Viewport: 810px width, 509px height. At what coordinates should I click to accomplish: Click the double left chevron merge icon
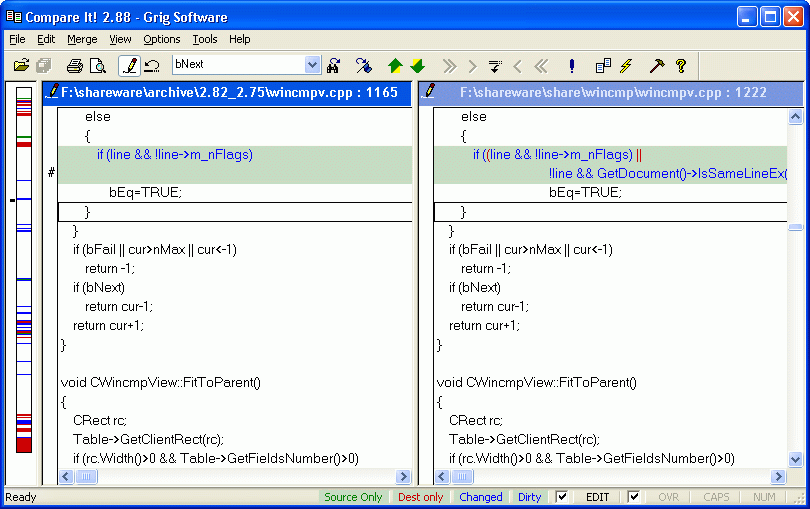tap(540, 66)
